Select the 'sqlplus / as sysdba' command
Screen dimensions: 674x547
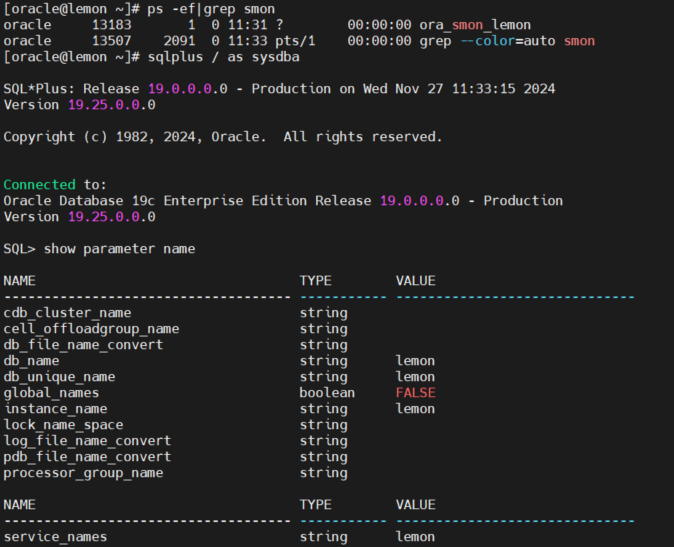[x=224, y=57]
